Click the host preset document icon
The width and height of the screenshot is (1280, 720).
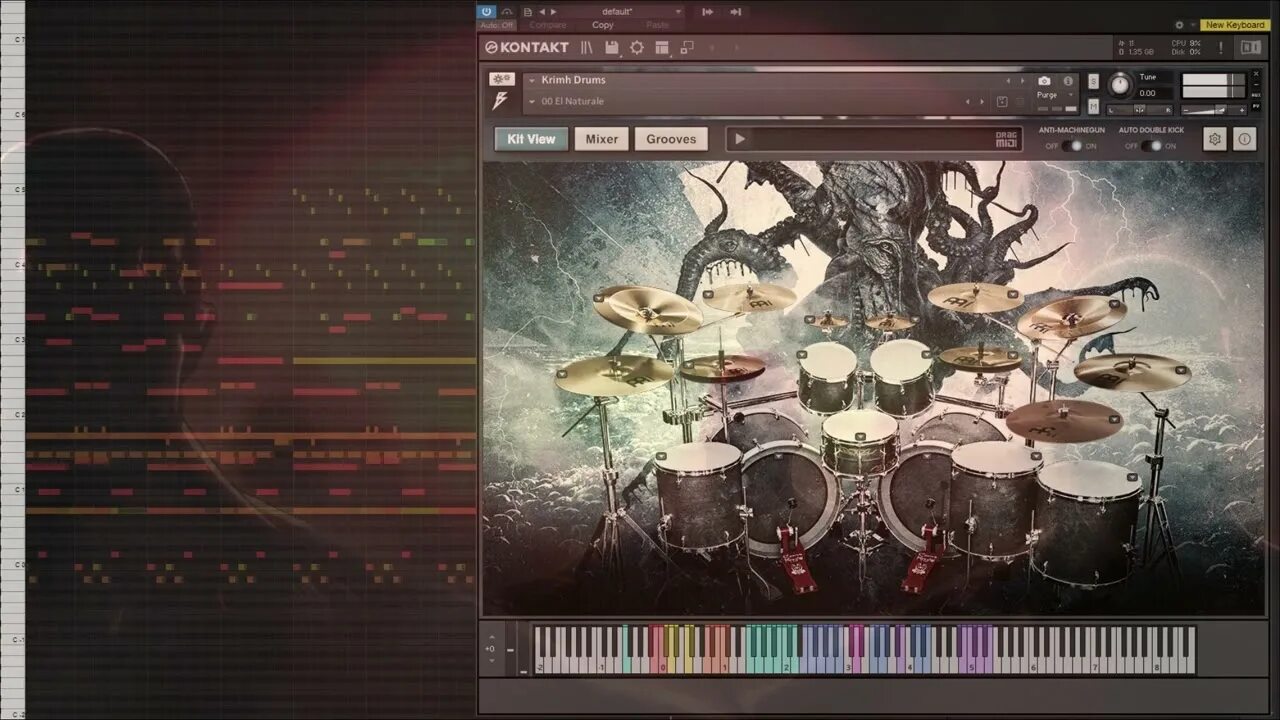pyautogui.click(x=528, y=12)
